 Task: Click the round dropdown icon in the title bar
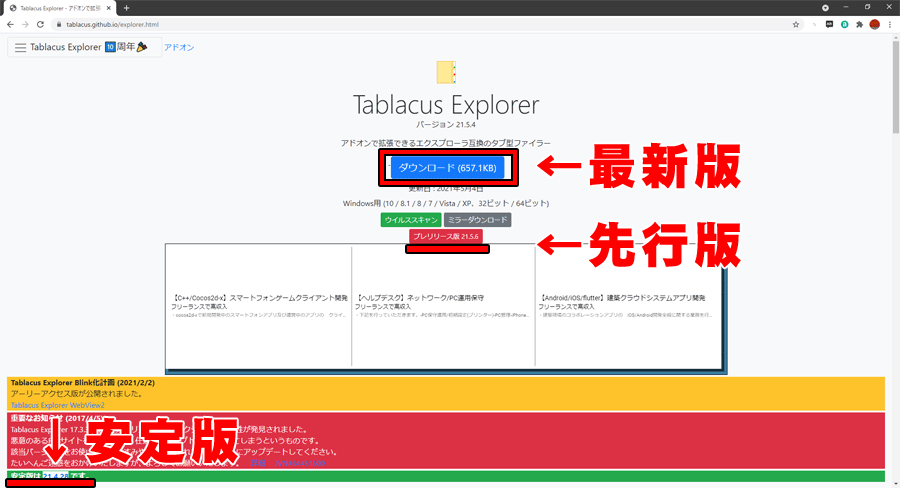[825, 8]
